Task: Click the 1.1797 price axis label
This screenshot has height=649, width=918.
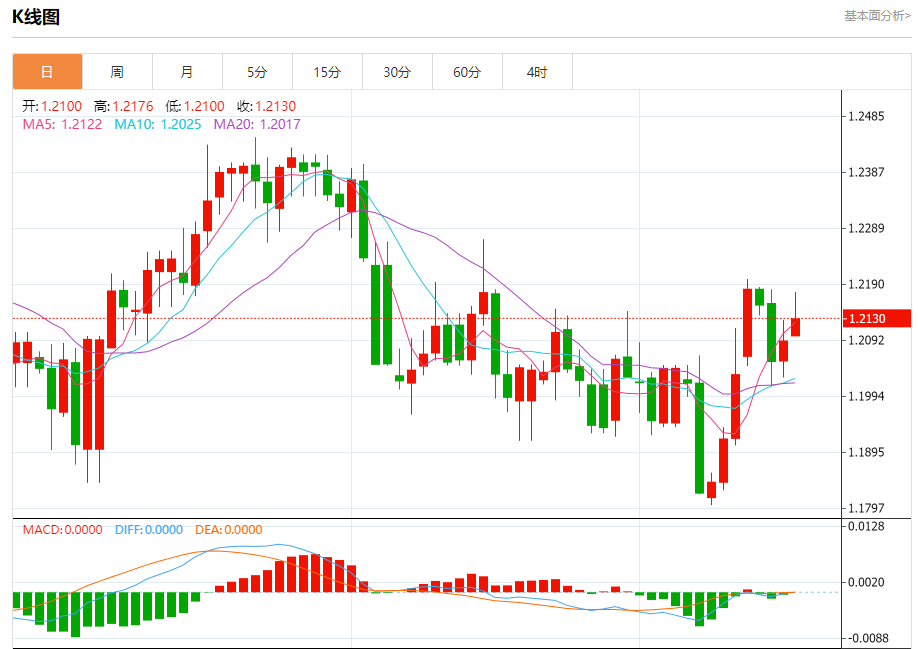Action: [866, 508]
